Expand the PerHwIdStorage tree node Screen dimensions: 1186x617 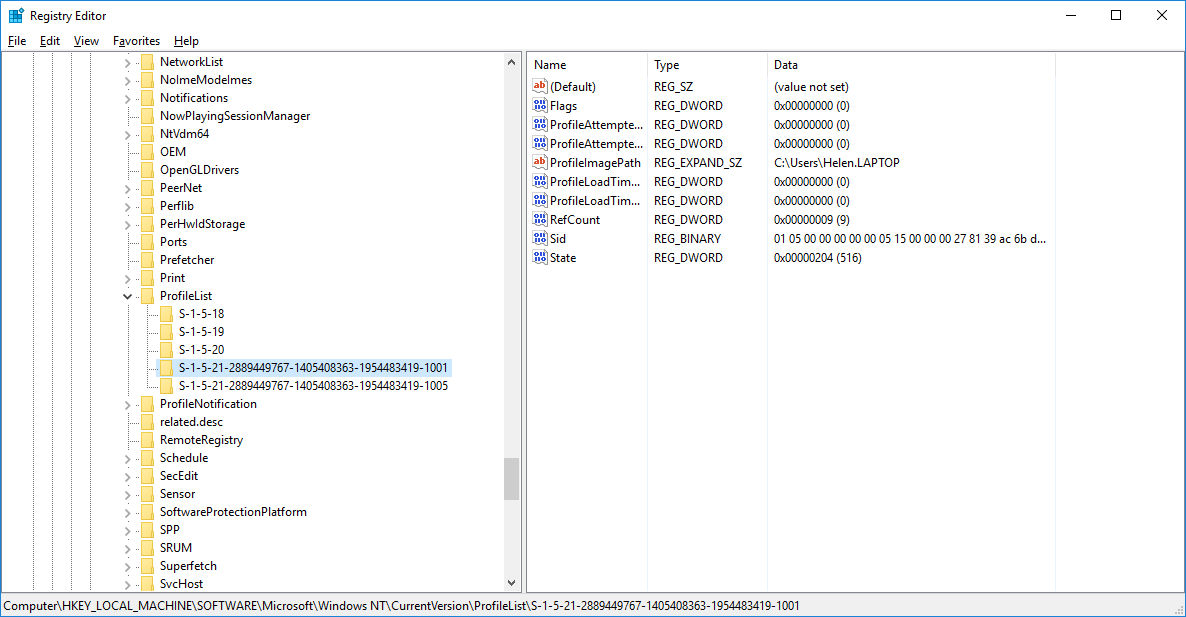(x=127, y=225)
